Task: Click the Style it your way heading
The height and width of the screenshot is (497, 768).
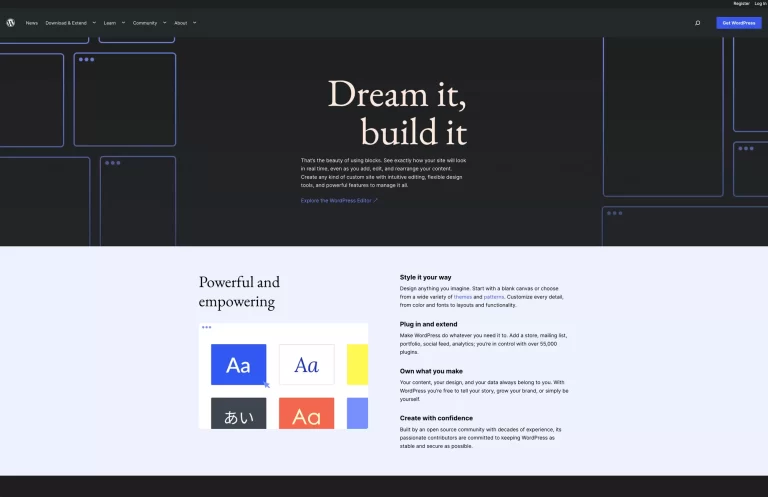Action: click(x=425, y=277)
